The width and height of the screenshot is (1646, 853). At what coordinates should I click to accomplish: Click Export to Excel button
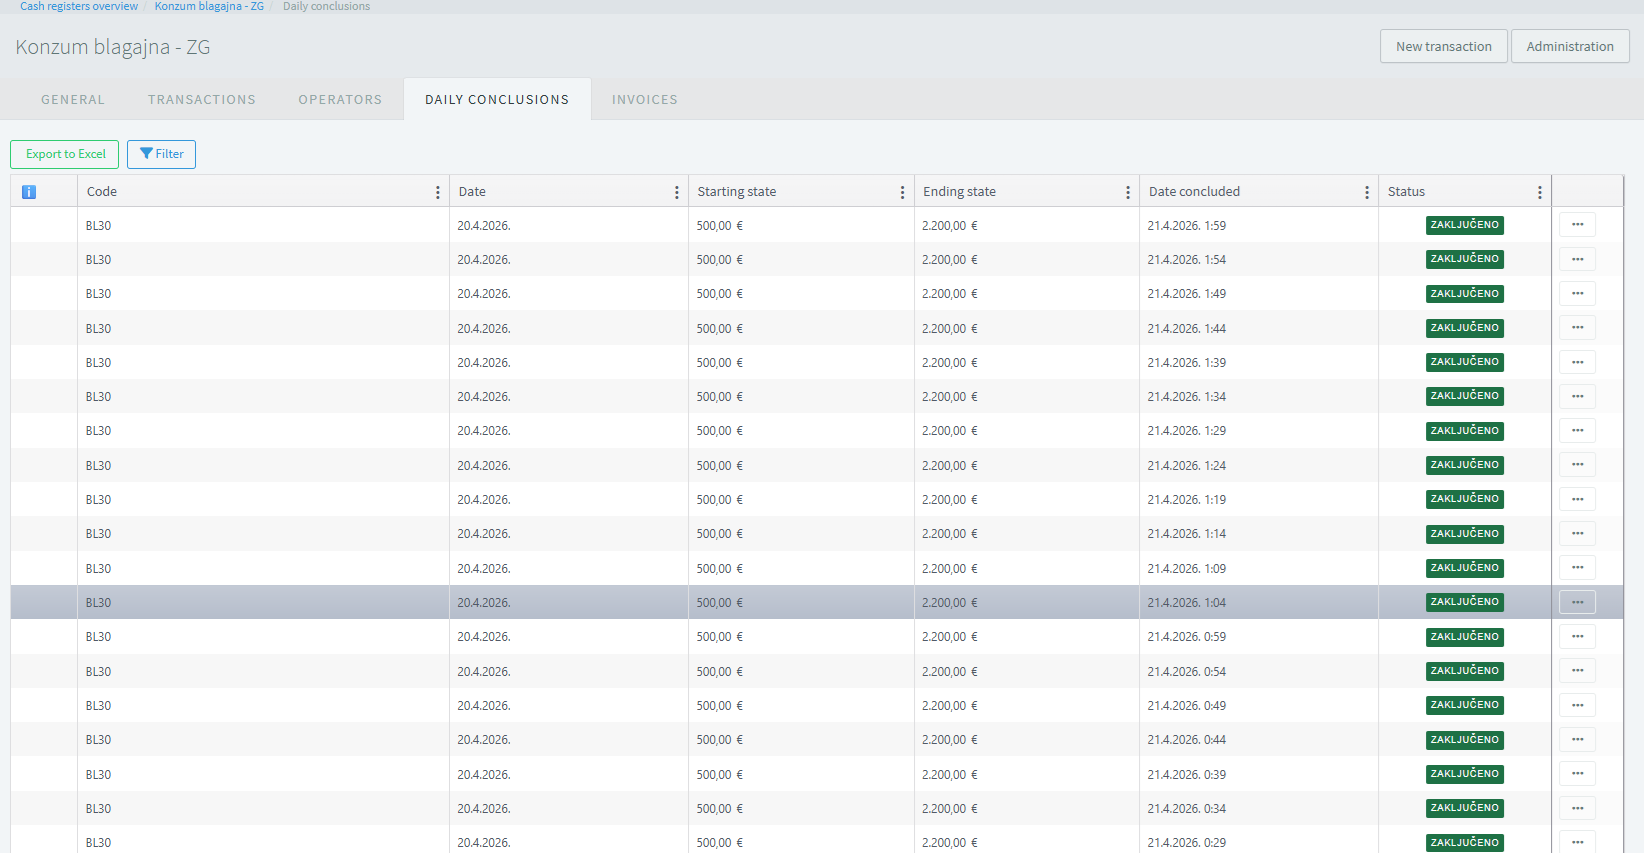pos(65,154)
